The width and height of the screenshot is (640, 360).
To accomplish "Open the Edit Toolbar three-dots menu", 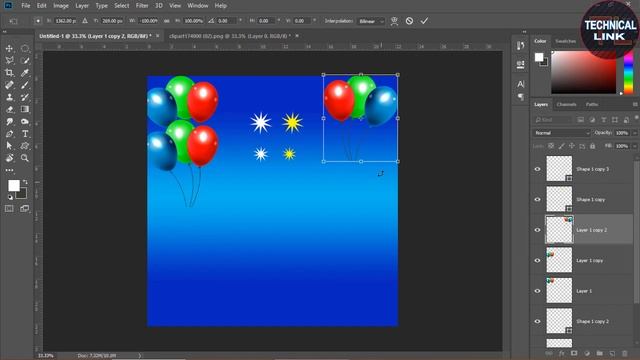I will pyautogui.click(x=9, y=170).
